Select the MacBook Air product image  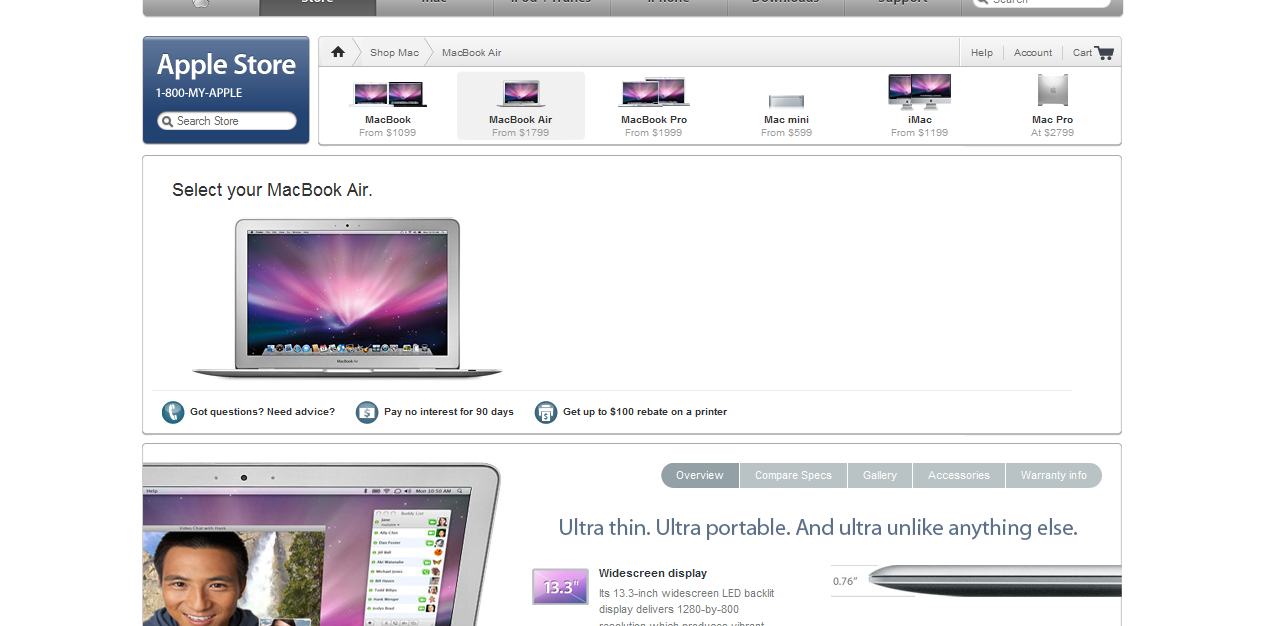tap(520, 93)
